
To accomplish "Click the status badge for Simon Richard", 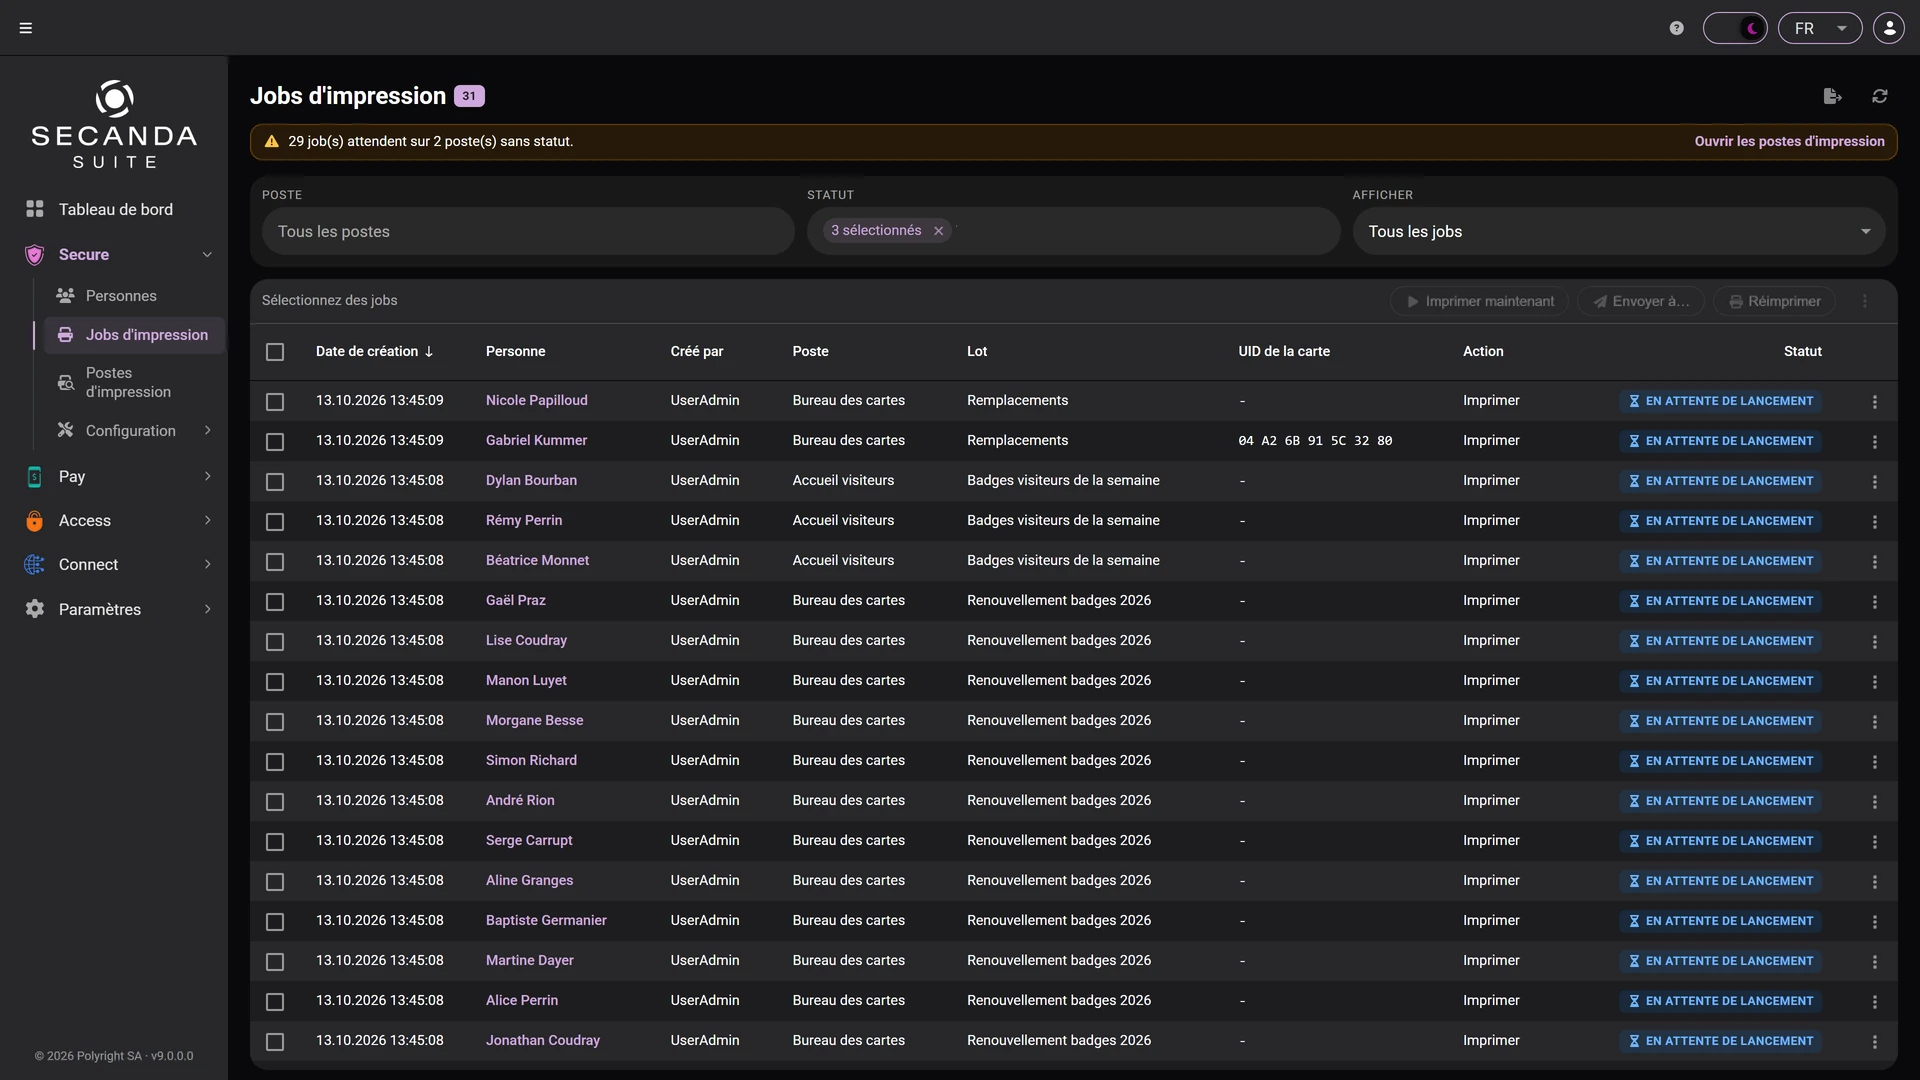I will tap(1720, 761).
